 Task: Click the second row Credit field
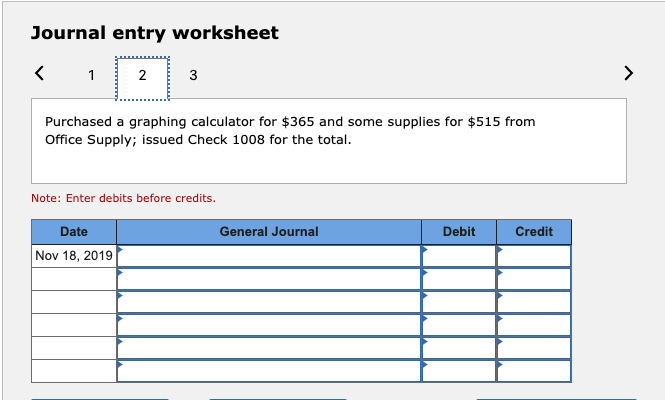click(534, 279)
